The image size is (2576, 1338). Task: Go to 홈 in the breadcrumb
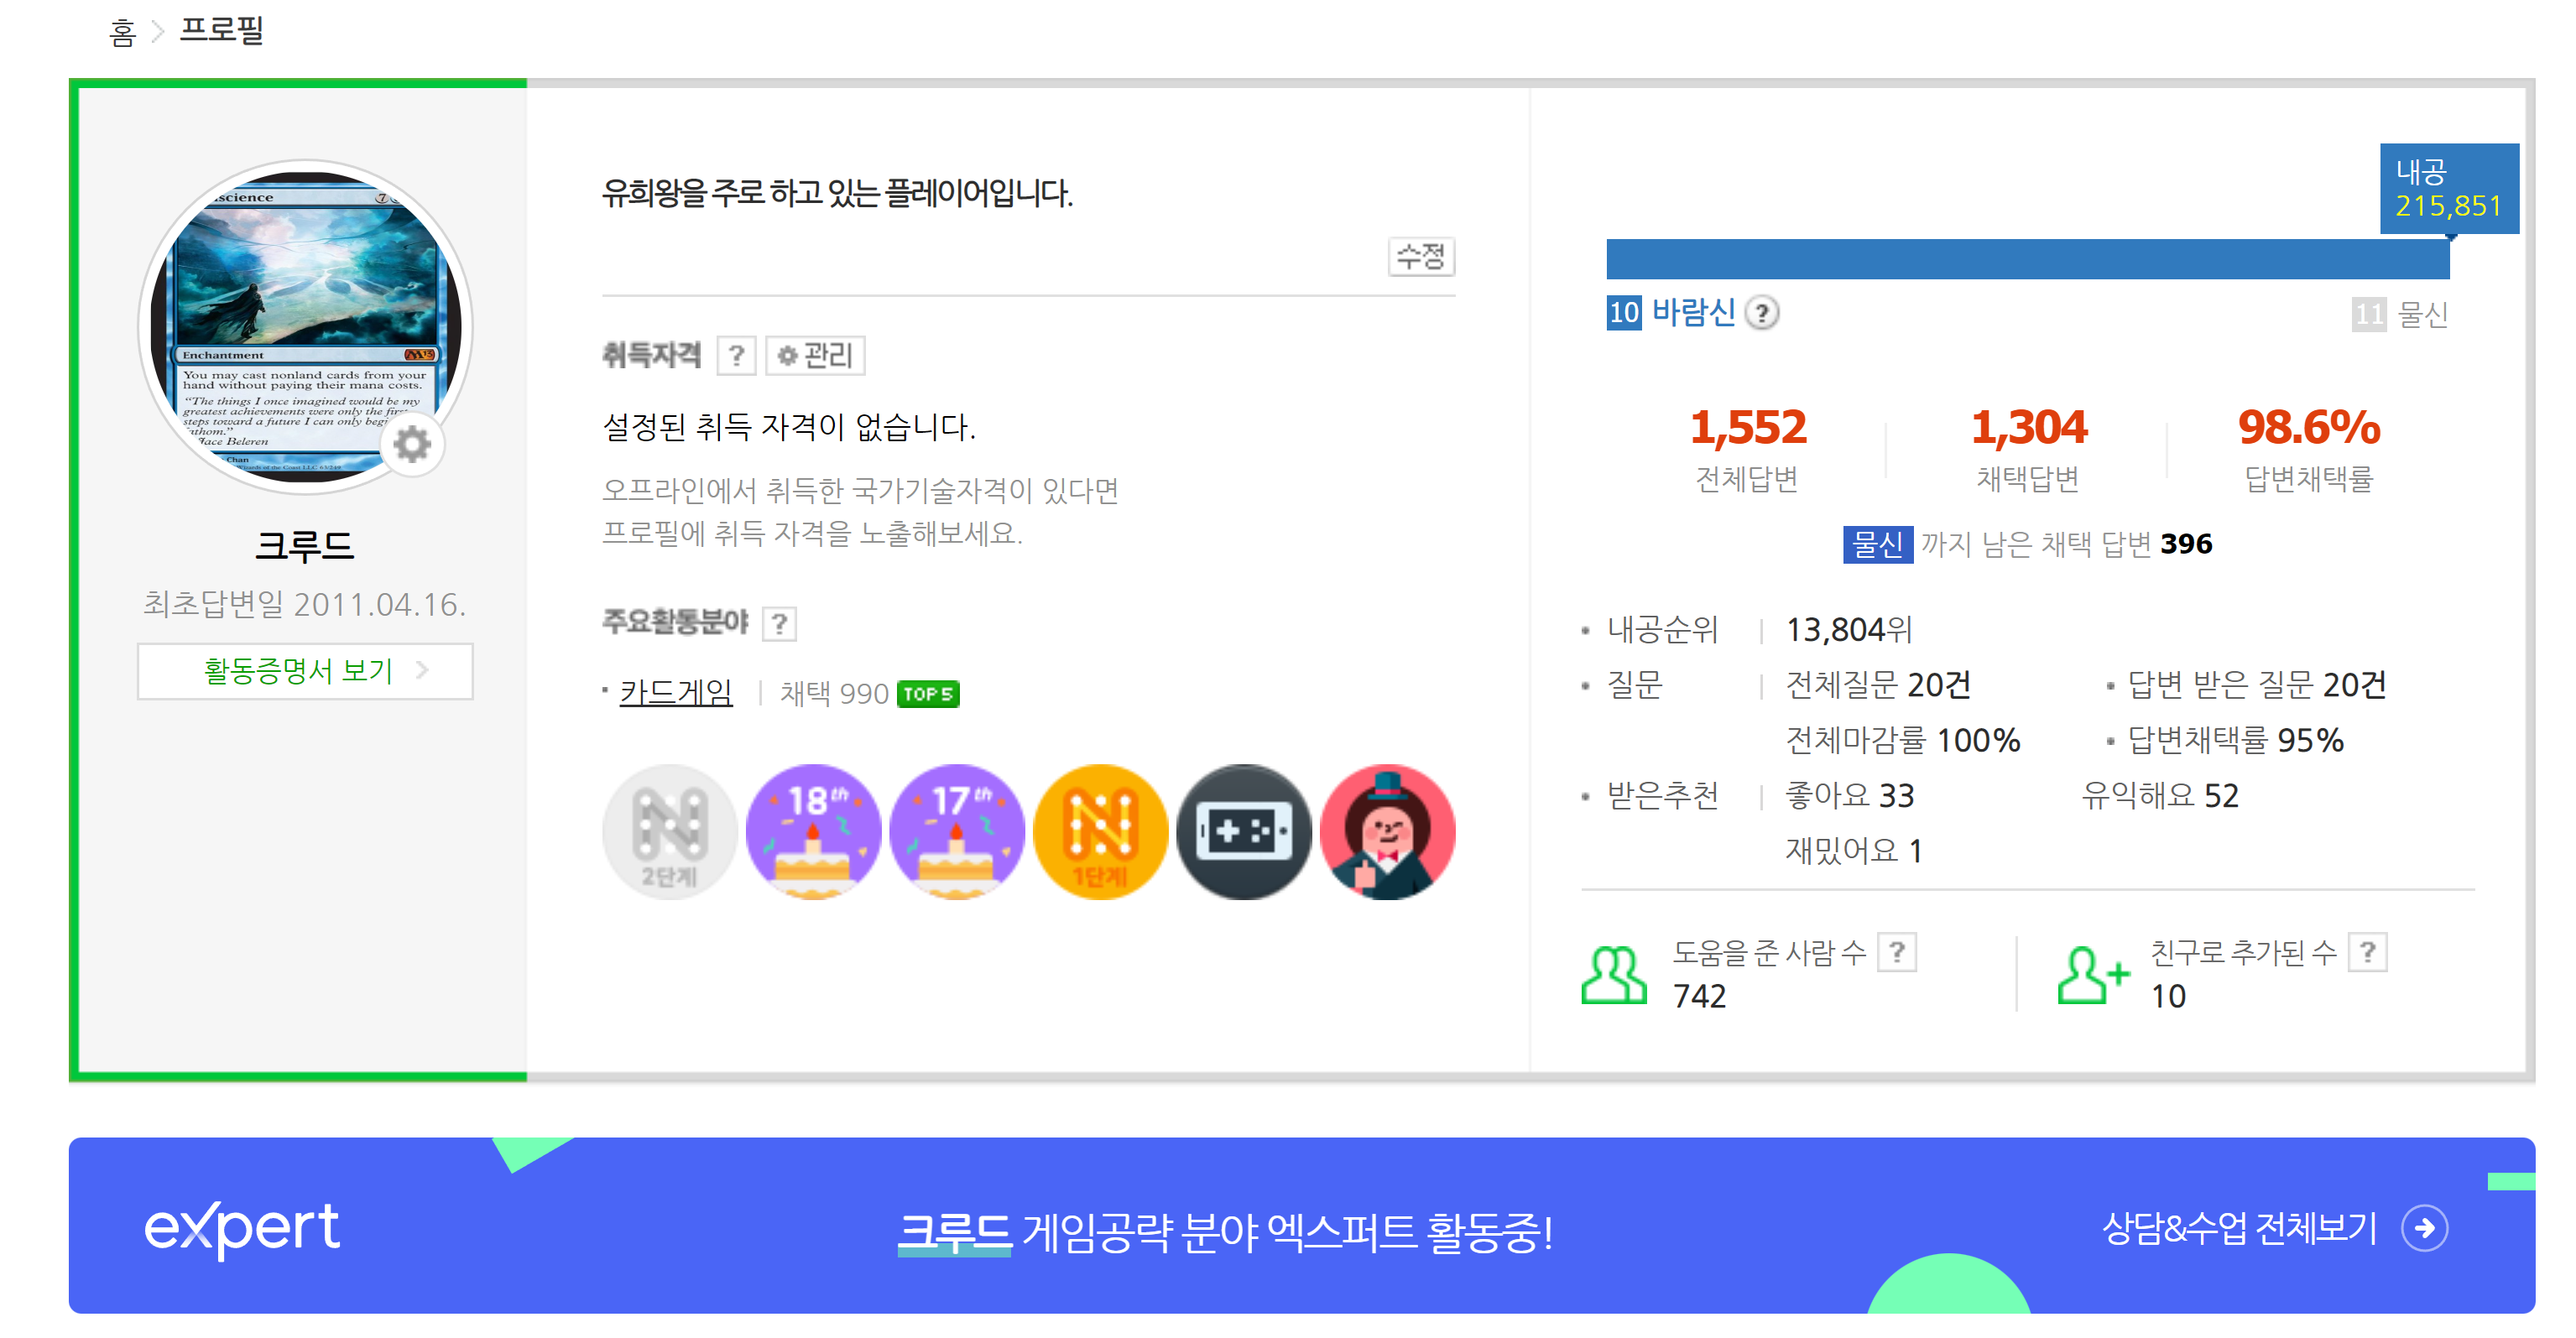click(x=122, y=33)
